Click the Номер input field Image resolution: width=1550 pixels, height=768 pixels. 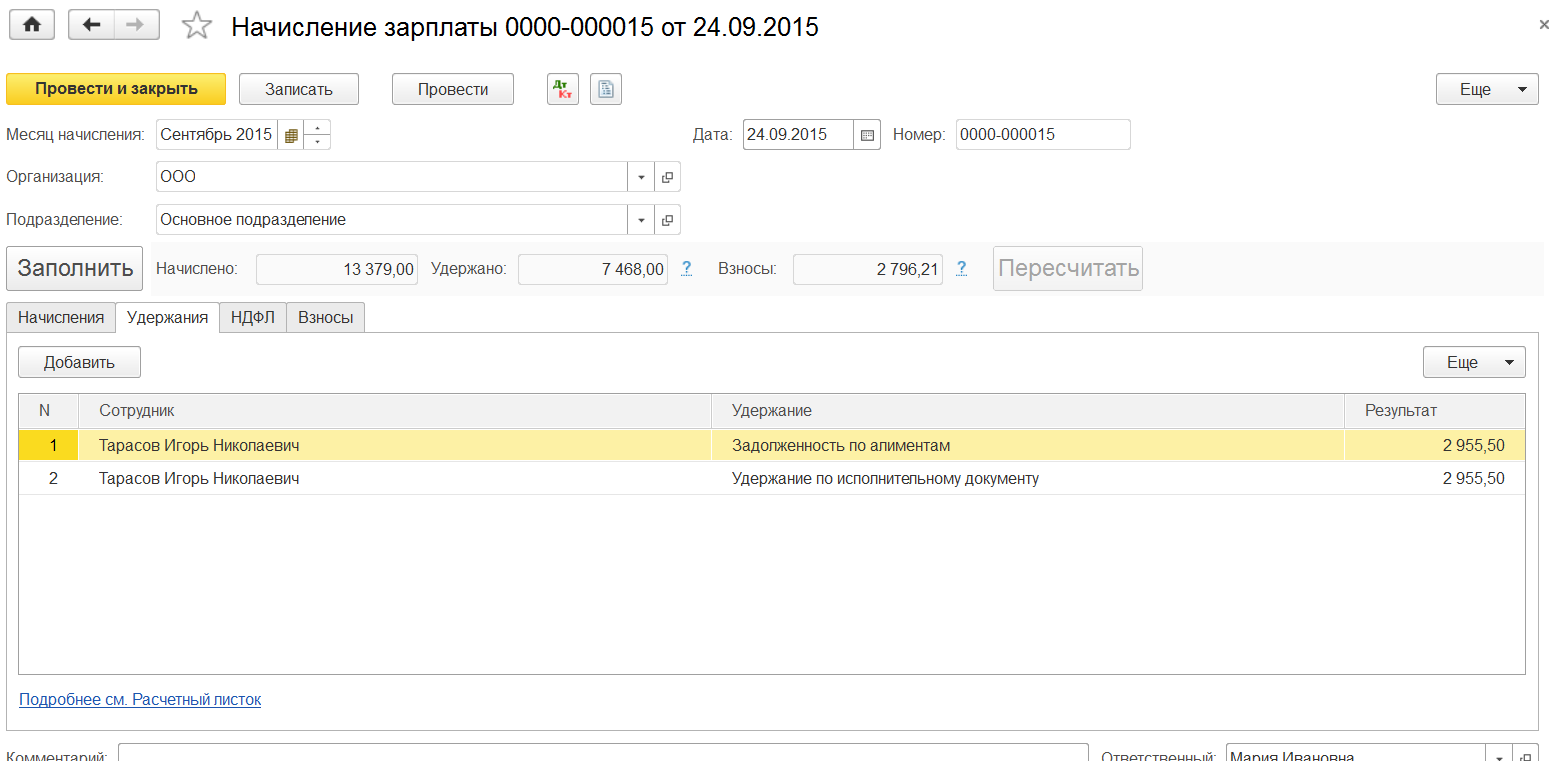[1042, 135]
